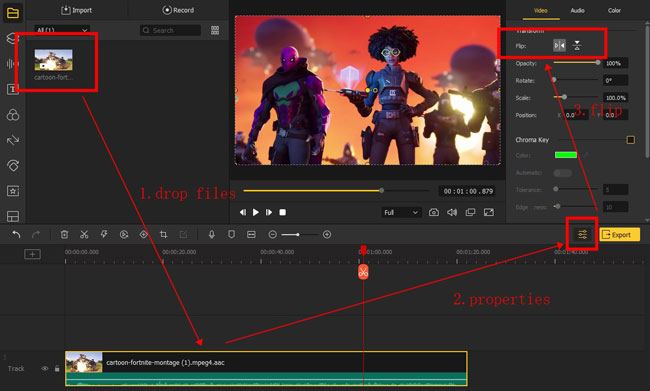Click the red scissors playhead split marker
The width and height of the screenshot is (650, 391).
tap(363, 272)
